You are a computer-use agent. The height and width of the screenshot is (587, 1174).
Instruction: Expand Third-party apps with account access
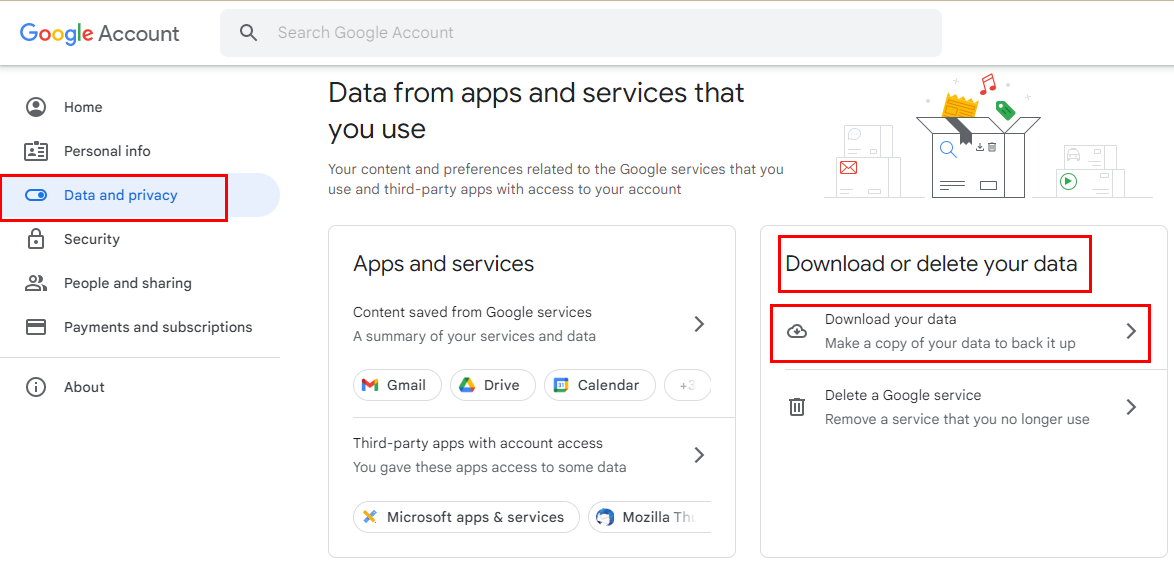pos(699,455)
